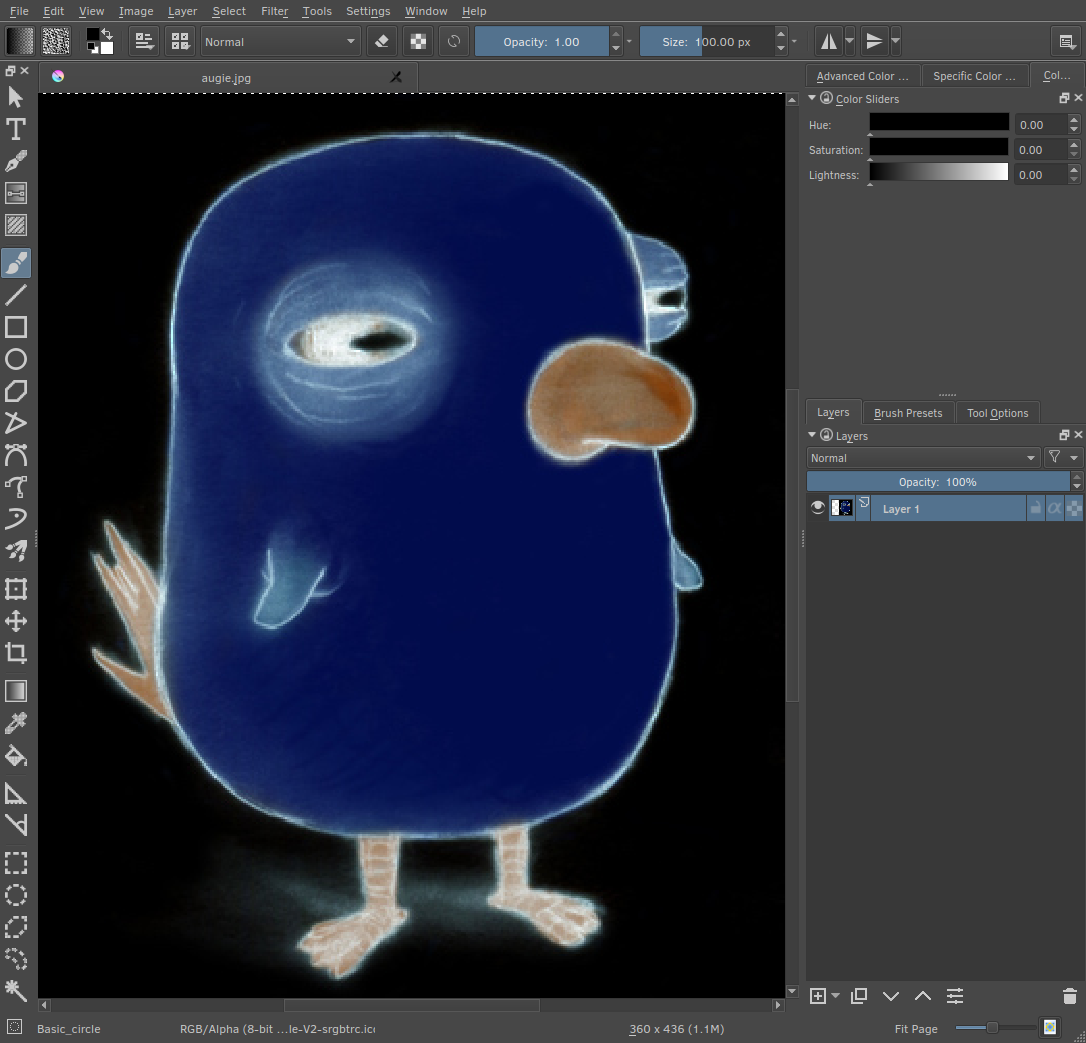Hide Layer 1 with eye icon
Screen dimensions: 1086x1043
click(817, 508)
